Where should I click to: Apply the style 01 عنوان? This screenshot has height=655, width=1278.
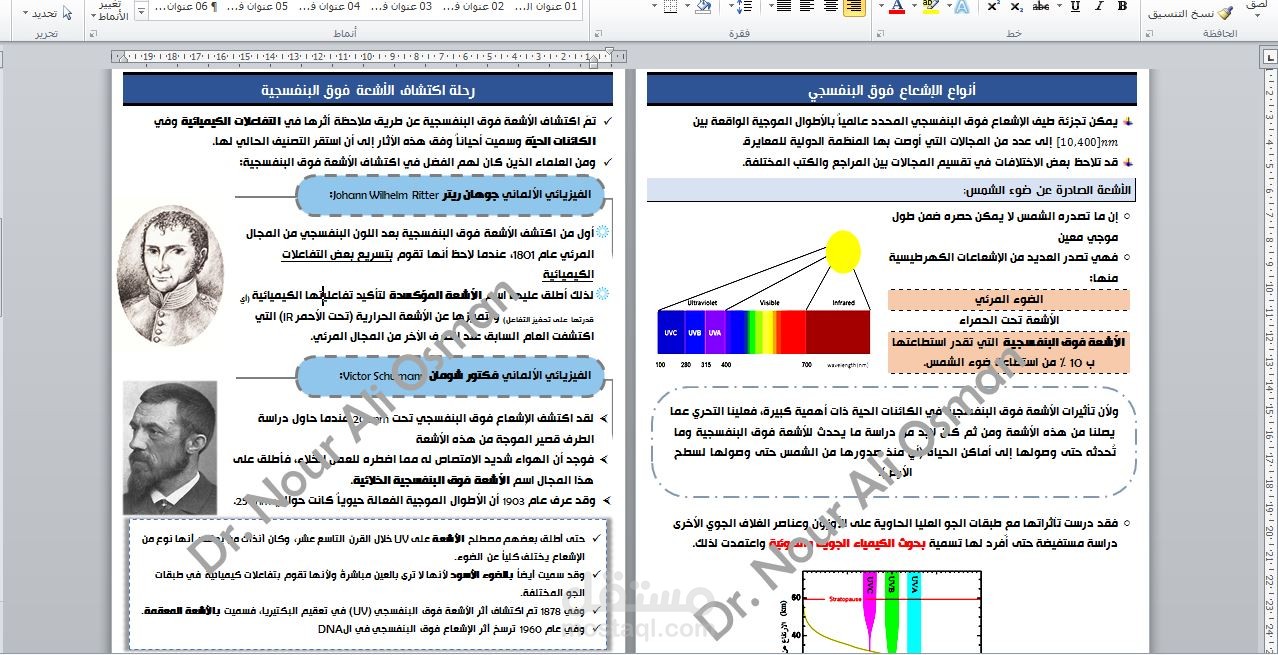click(x=545, y=7)
